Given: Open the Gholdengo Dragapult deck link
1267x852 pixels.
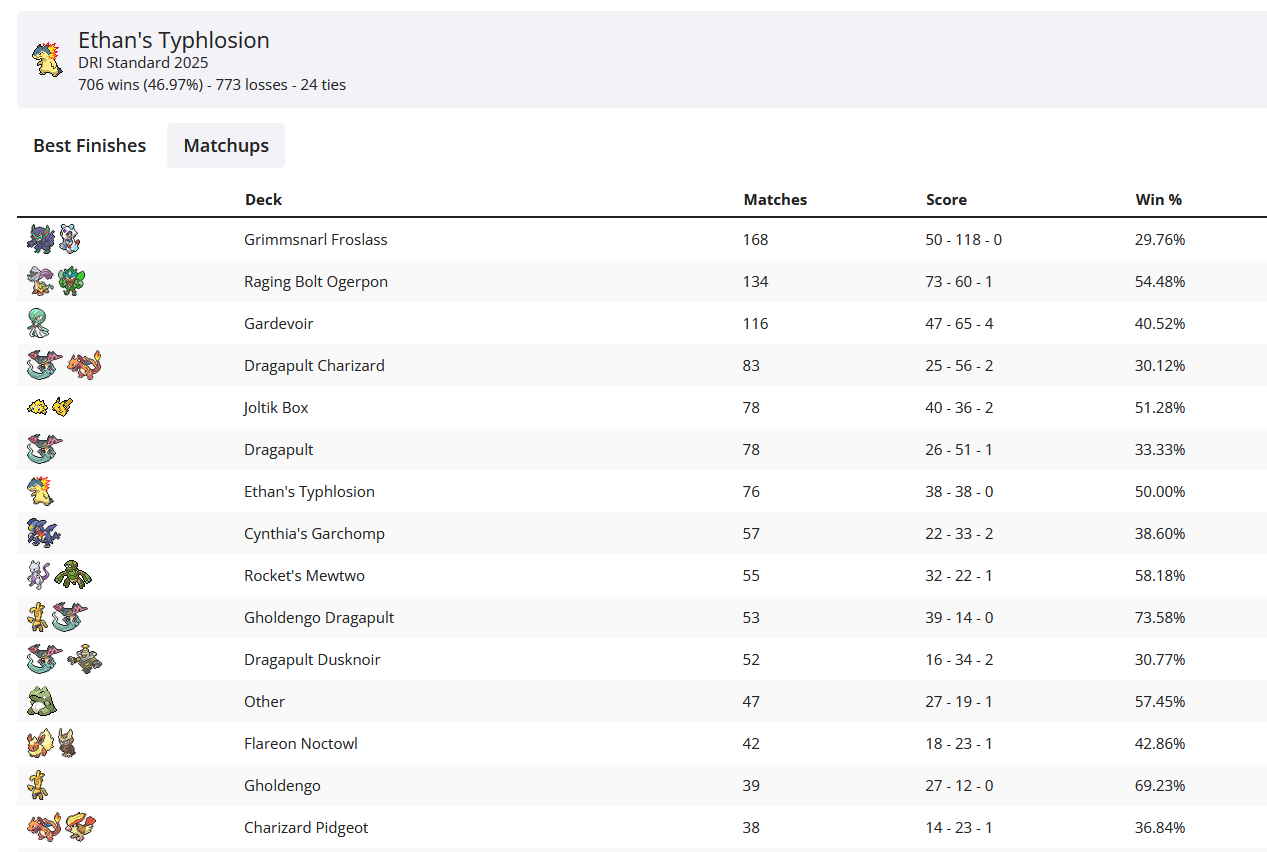Looking at the screenshot, I should pos(319,618).
